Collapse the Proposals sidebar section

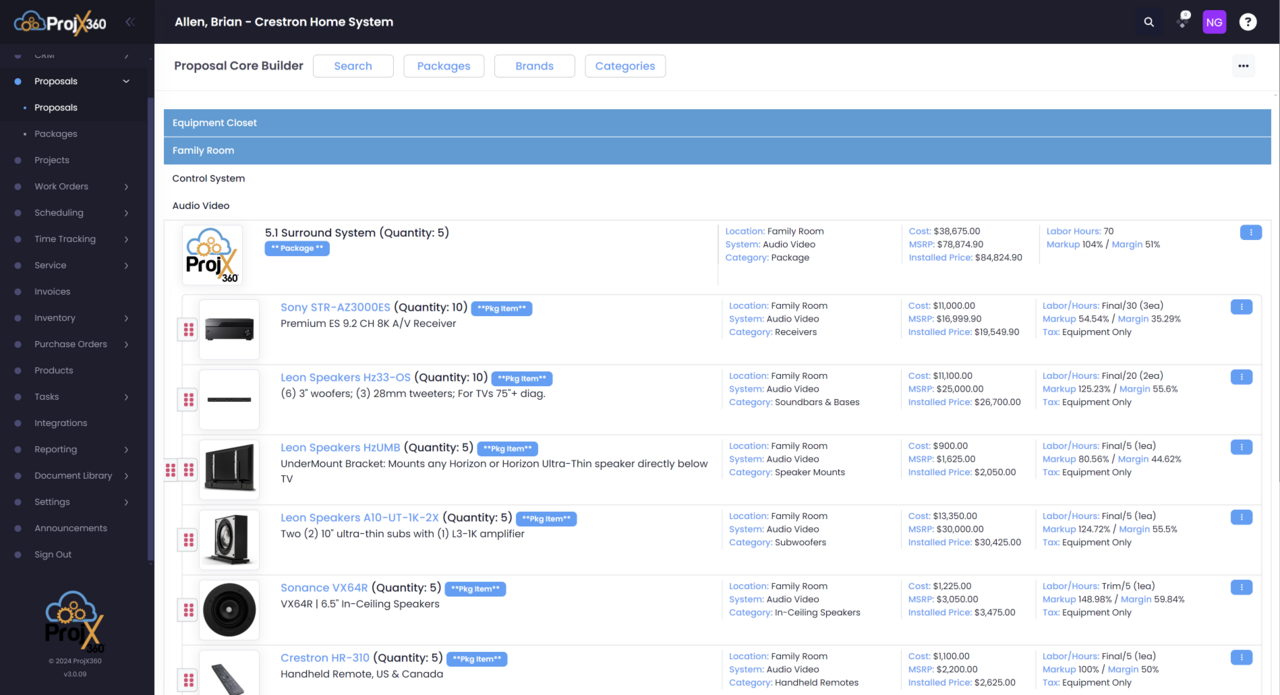[x=126, y=81]
